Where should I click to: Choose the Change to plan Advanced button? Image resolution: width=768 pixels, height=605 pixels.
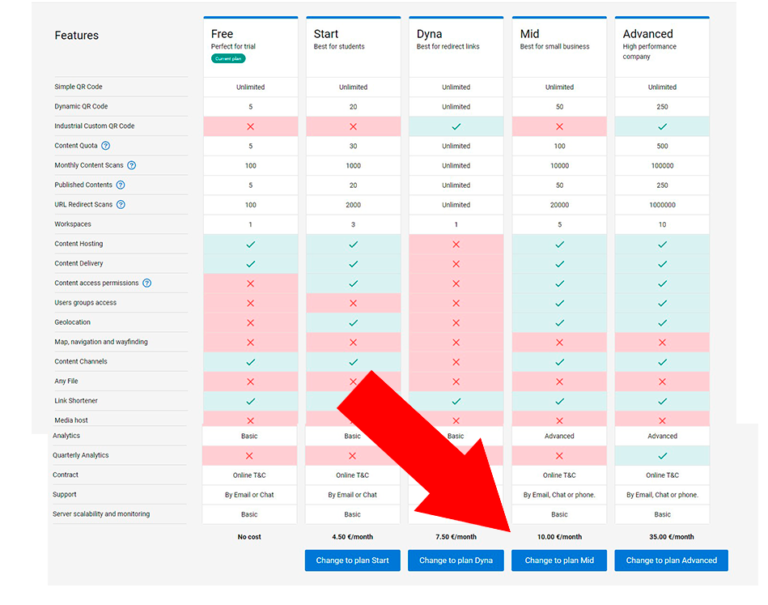(x=672, y=560)
